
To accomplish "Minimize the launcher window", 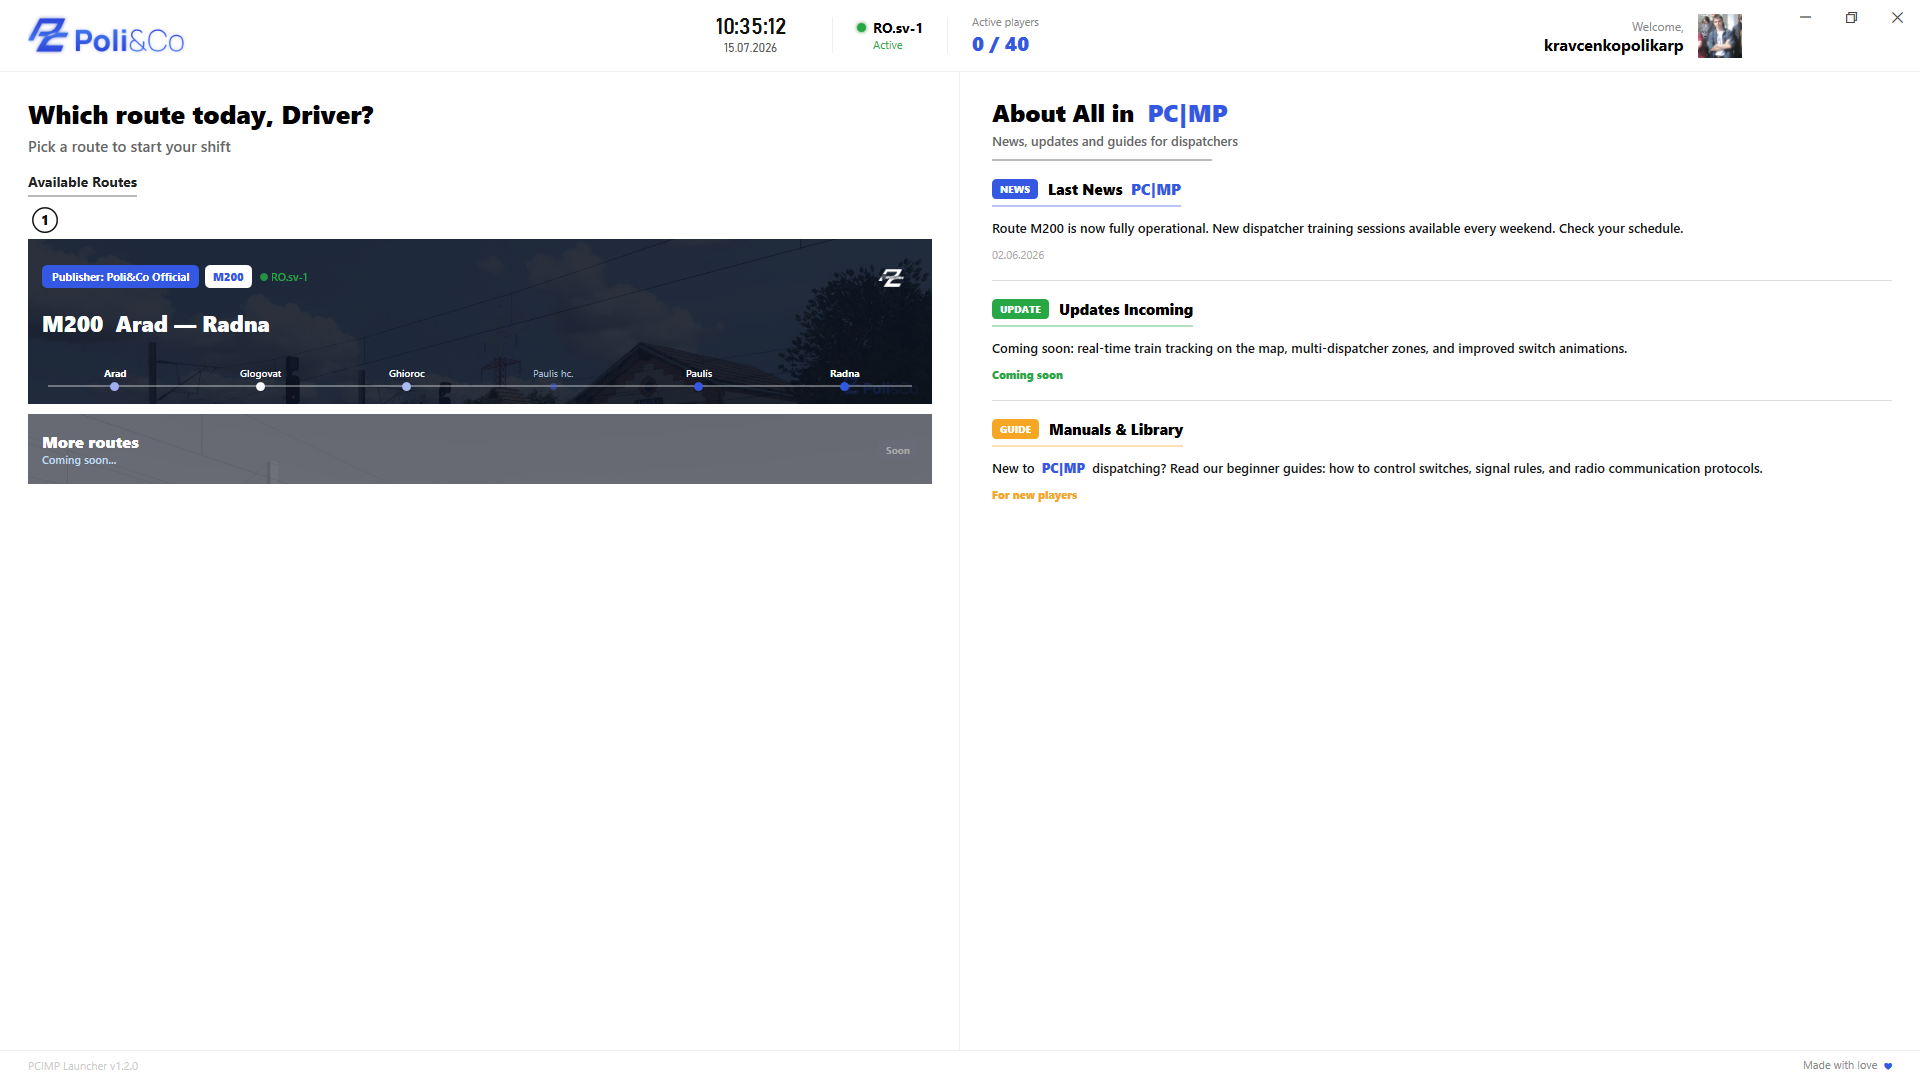I will click(1805, 17).
